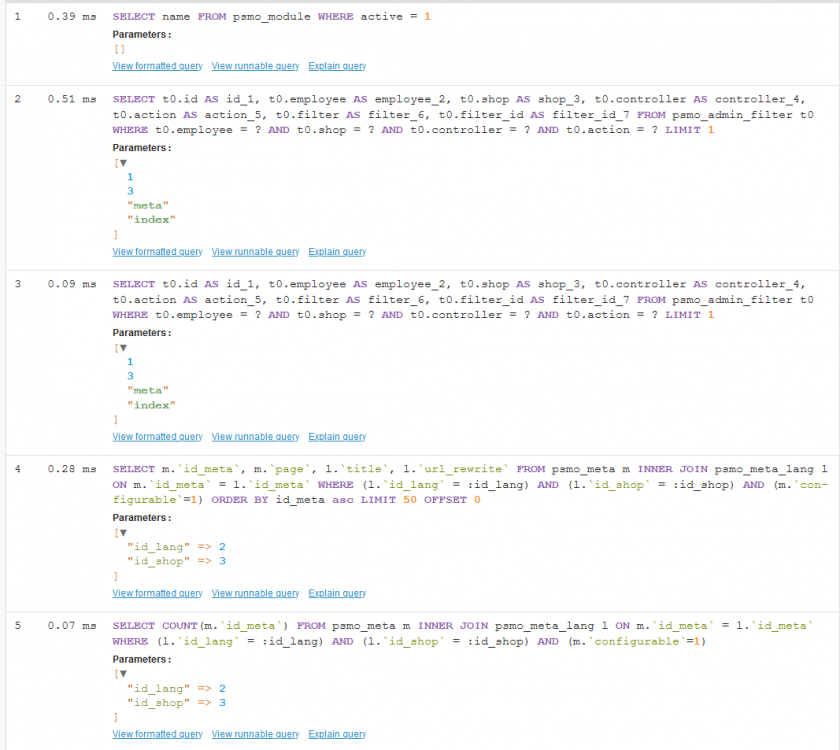This screenshot has width=840, height=750.
Task: Collapse the Parameters expander of query 3
Action: (x=121, y=347)
